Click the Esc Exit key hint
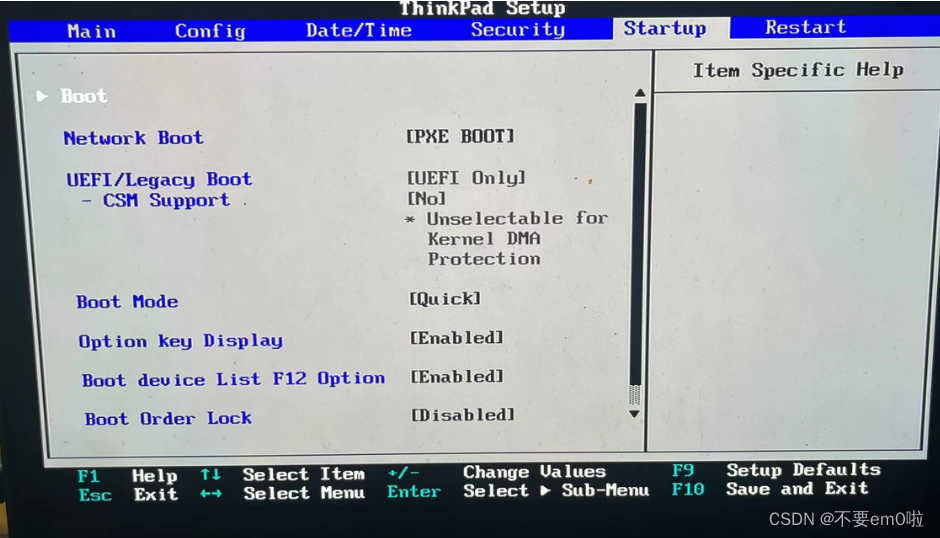This screenshot has width=940, height=538. (x=128, y=495)
